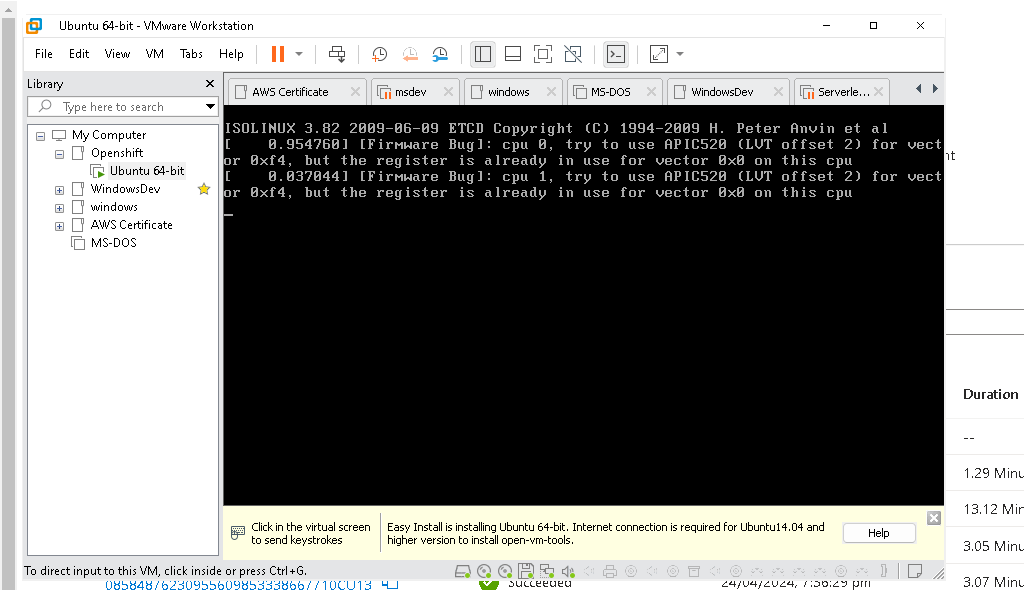Click the Send Ctrl+Alt+Del toolbar icon
Viewport: 1024px width, 590px height.
[x=337, y=54]
